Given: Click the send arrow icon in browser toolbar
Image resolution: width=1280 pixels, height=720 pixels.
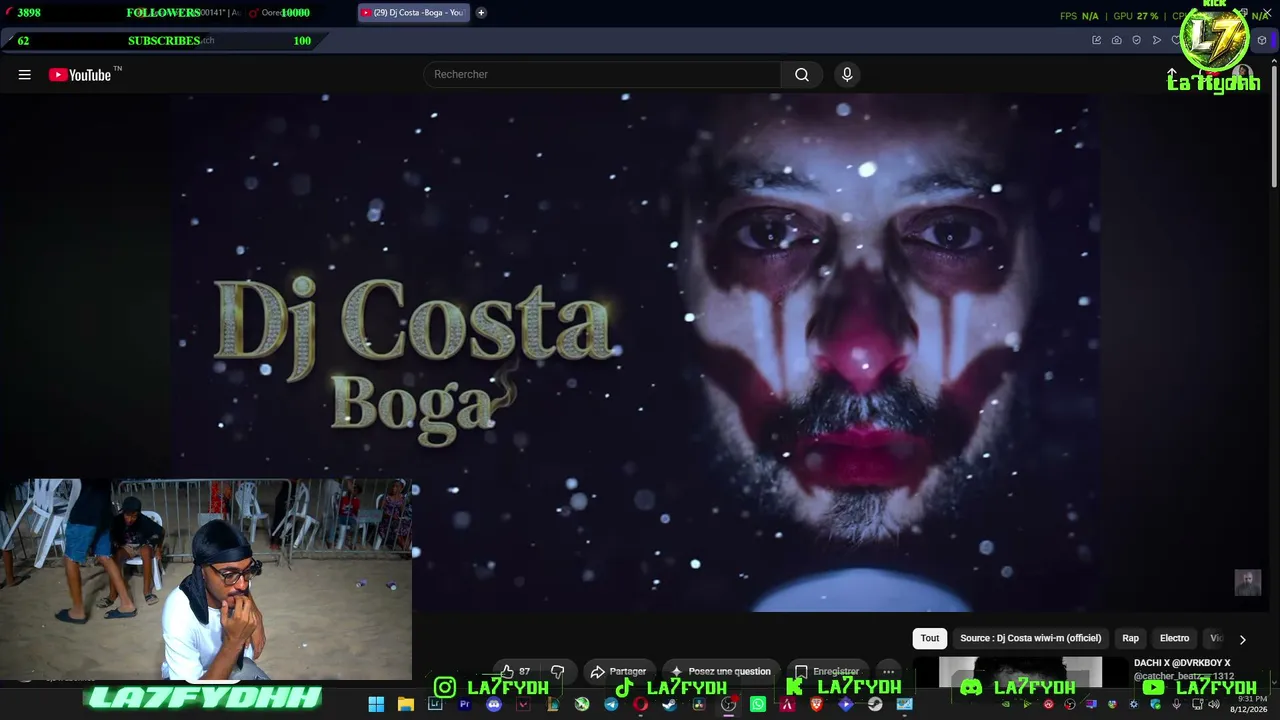Looking at the screenshot, I should 1156,40.
